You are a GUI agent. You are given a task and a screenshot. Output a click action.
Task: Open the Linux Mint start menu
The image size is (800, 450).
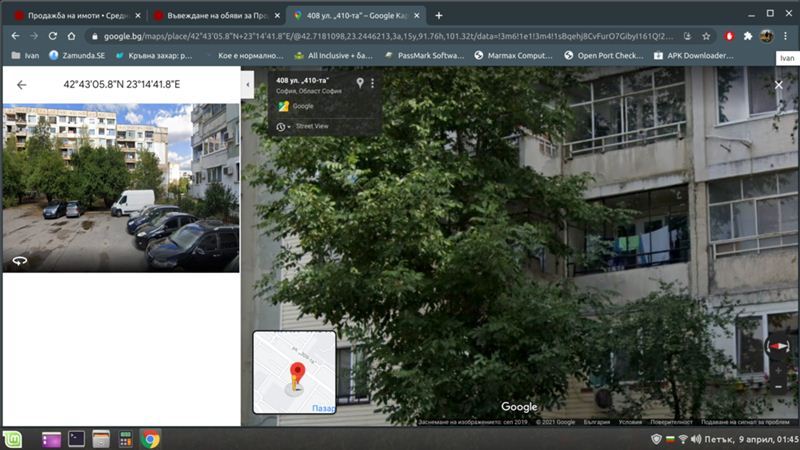tap(16, 438)
